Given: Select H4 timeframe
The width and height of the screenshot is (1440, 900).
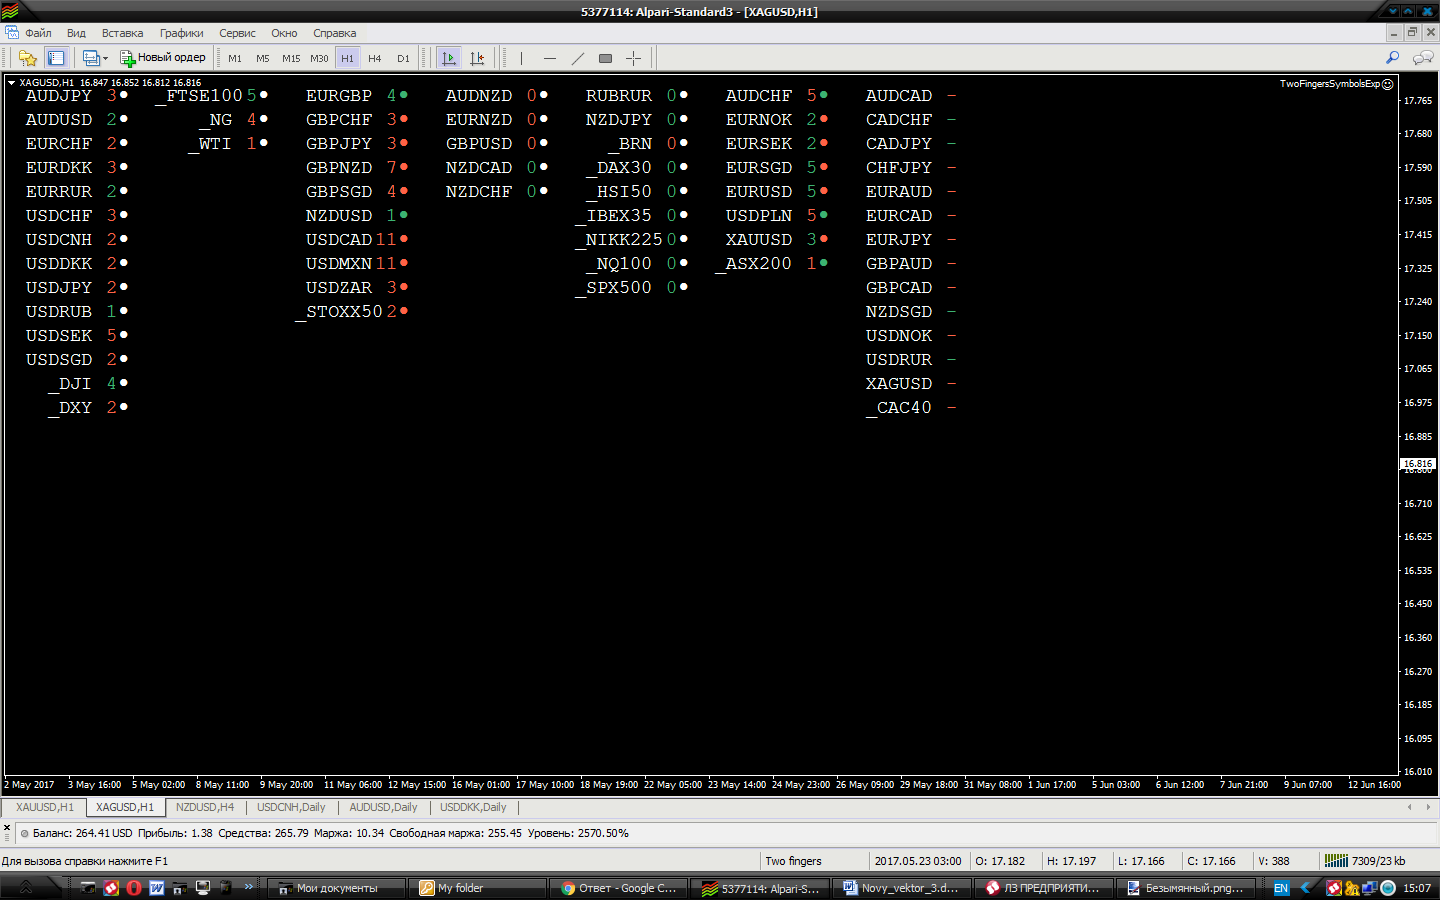Looking at the screenshot, I should tap(375, 58).
